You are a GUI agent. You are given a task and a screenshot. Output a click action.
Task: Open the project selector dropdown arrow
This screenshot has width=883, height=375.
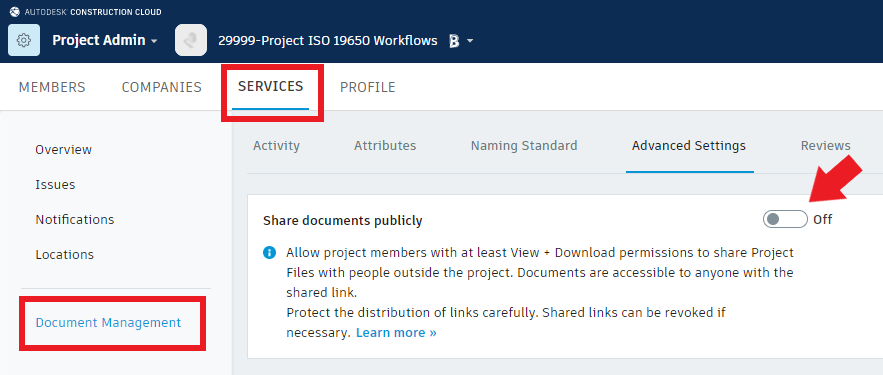470,41
